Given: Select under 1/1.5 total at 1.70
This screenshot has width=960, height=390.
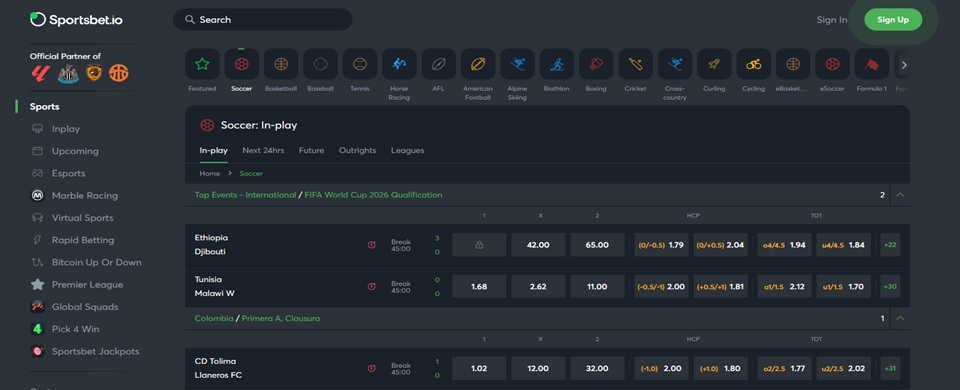Looking at the screenshot, I should pos(844,287).
